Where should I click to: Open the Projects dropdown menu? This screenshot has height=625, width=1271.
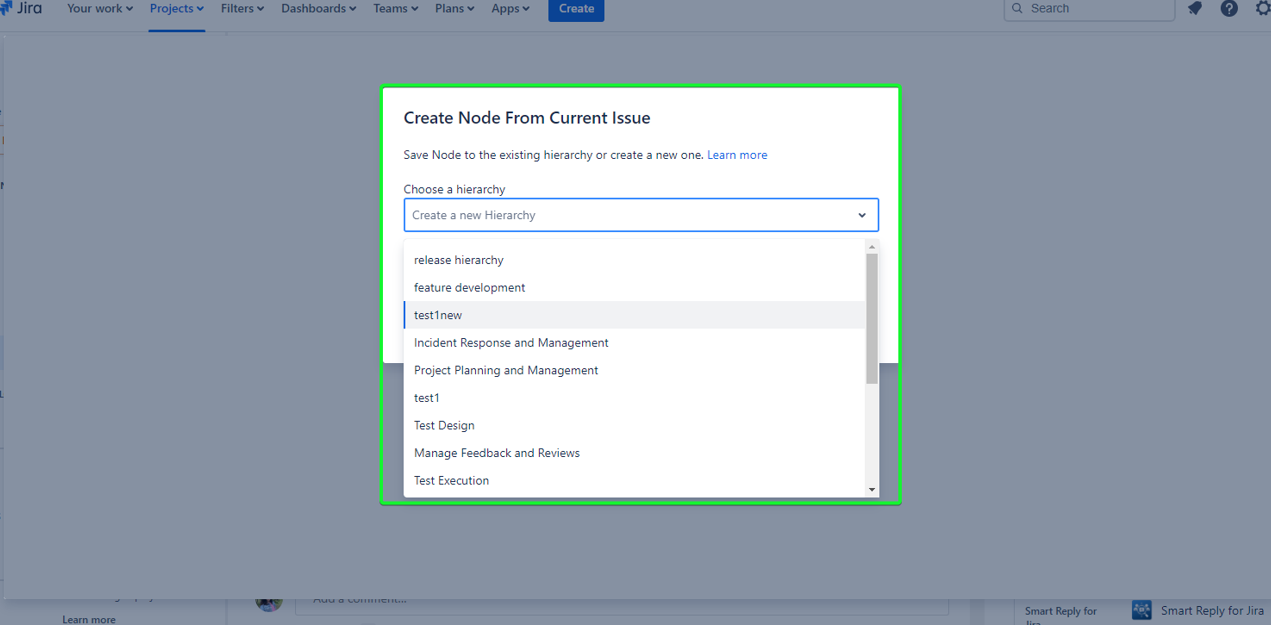[177, 8]
